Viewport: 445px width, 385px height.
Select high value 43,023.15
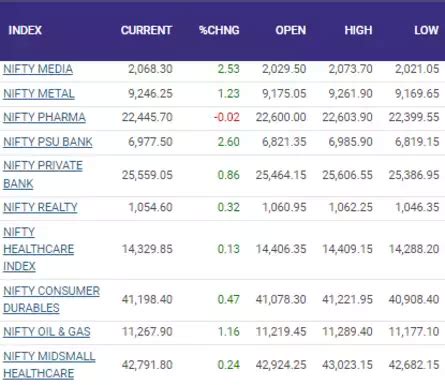tap(347, 365)
